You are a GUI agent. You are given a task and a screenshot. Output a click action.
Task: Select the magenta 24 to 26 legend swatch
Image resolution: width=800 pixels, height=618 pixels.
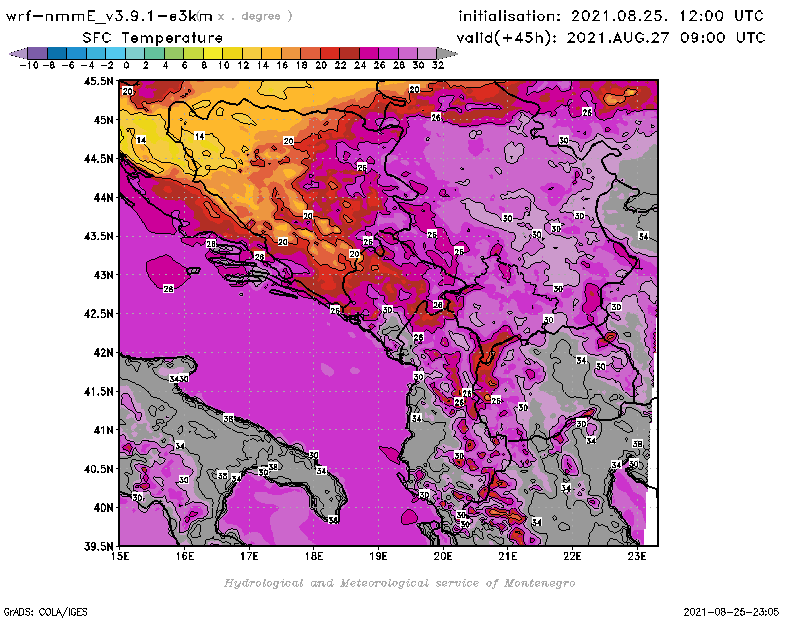(368, 54)
